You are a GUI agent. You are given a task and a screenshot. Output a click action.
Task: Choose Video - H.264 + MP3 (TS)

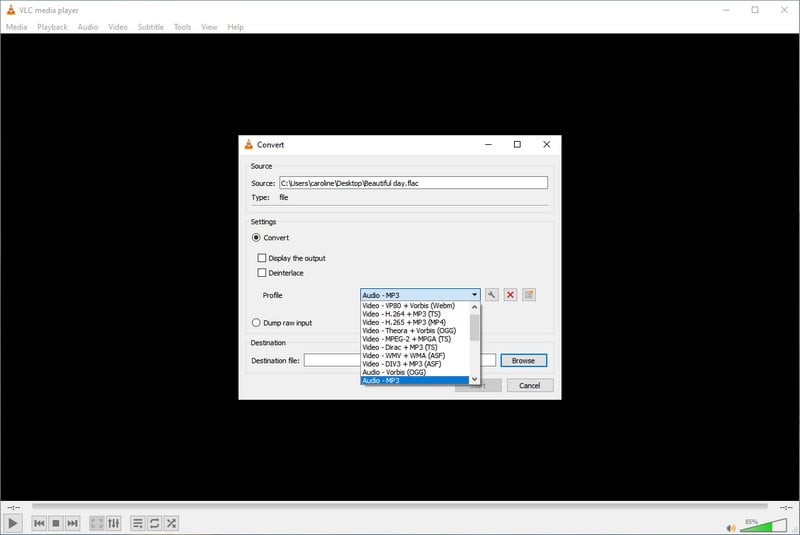401,314
